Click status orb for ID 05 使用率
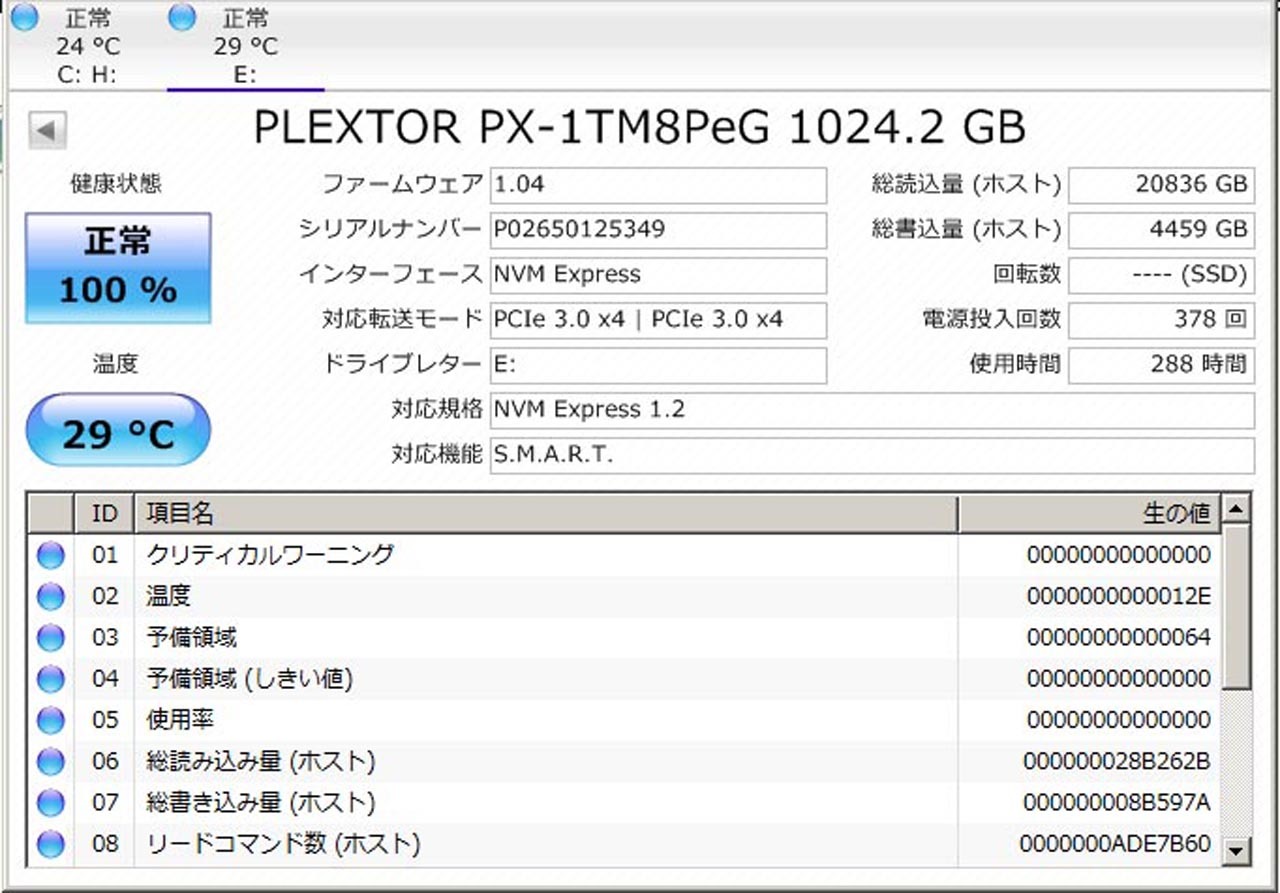This screenshot has height=893, width=1280. [50, 720]
